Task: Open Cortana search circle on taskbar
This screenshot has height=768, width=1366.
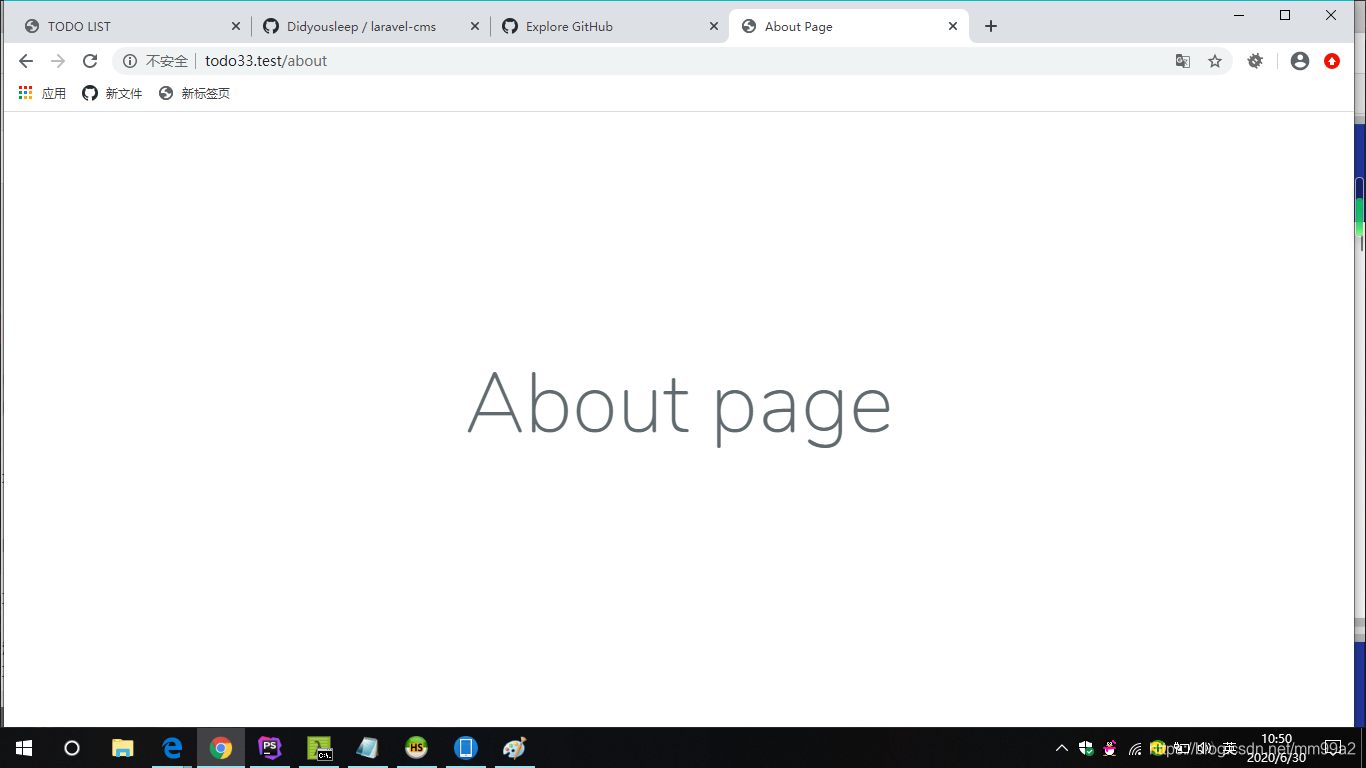Action: [x=72, y=748]
